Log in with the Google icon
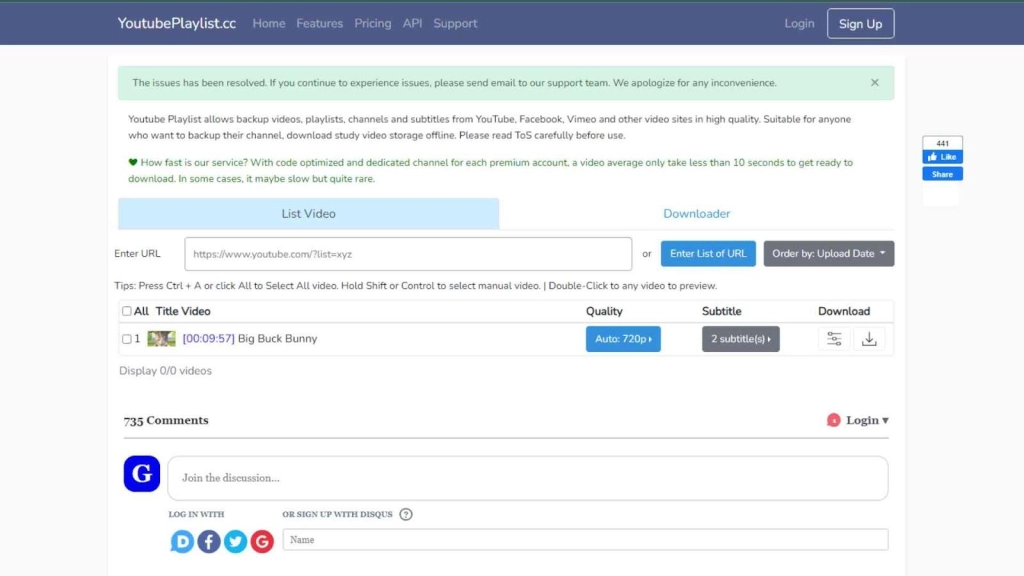Viewport: 1024px width, 576px height. coord(262,542)
